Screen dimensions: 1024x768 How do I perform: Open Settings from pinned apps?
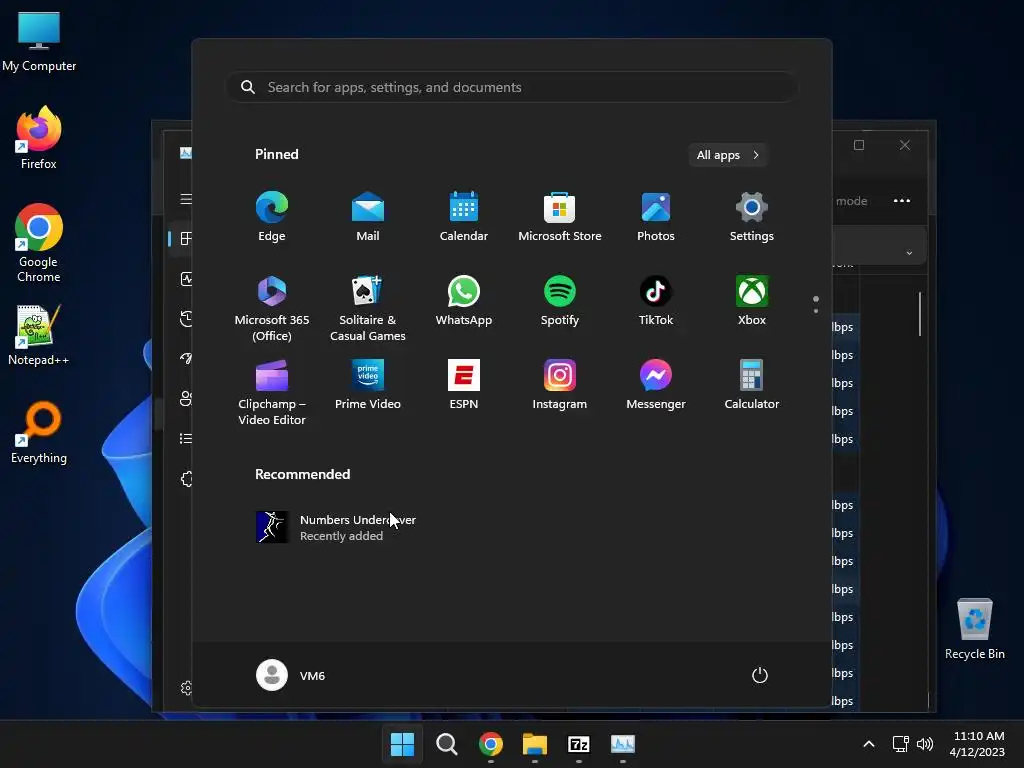click(x=752, y=217)
